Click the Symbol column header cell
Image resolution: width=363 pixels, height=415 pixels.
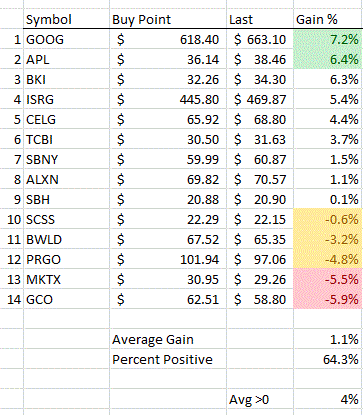coord(66,19)
